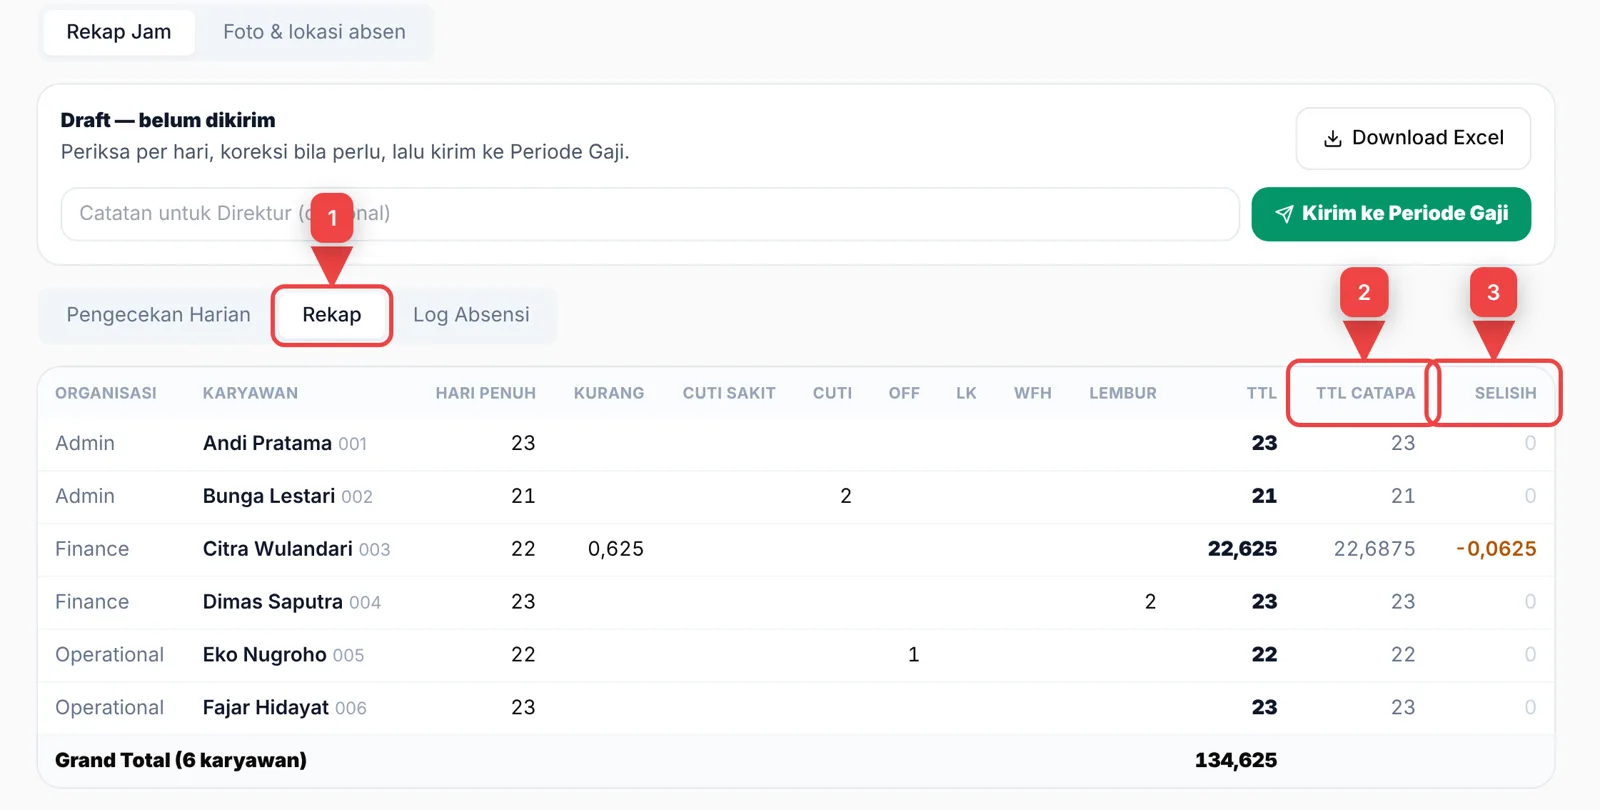Click the KURANG column header
Screen dimensions: 1600x810
(609, 393)
